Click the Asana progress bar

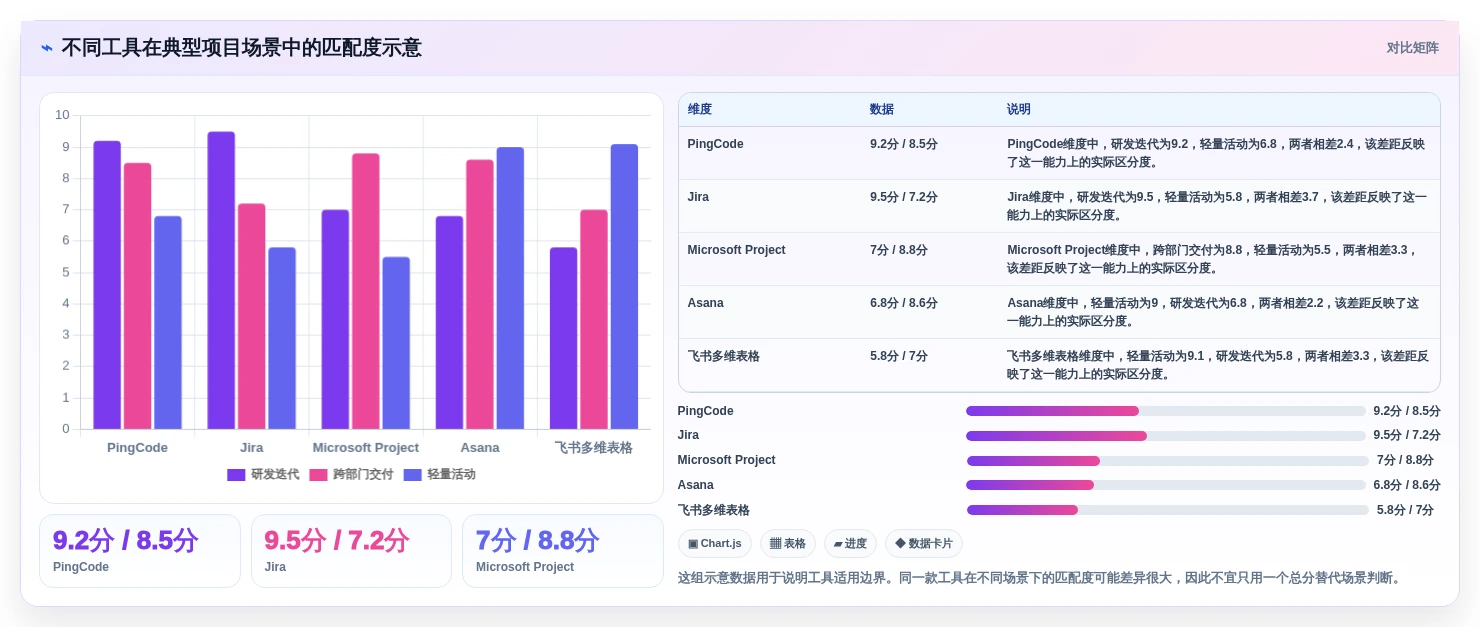1166,485
